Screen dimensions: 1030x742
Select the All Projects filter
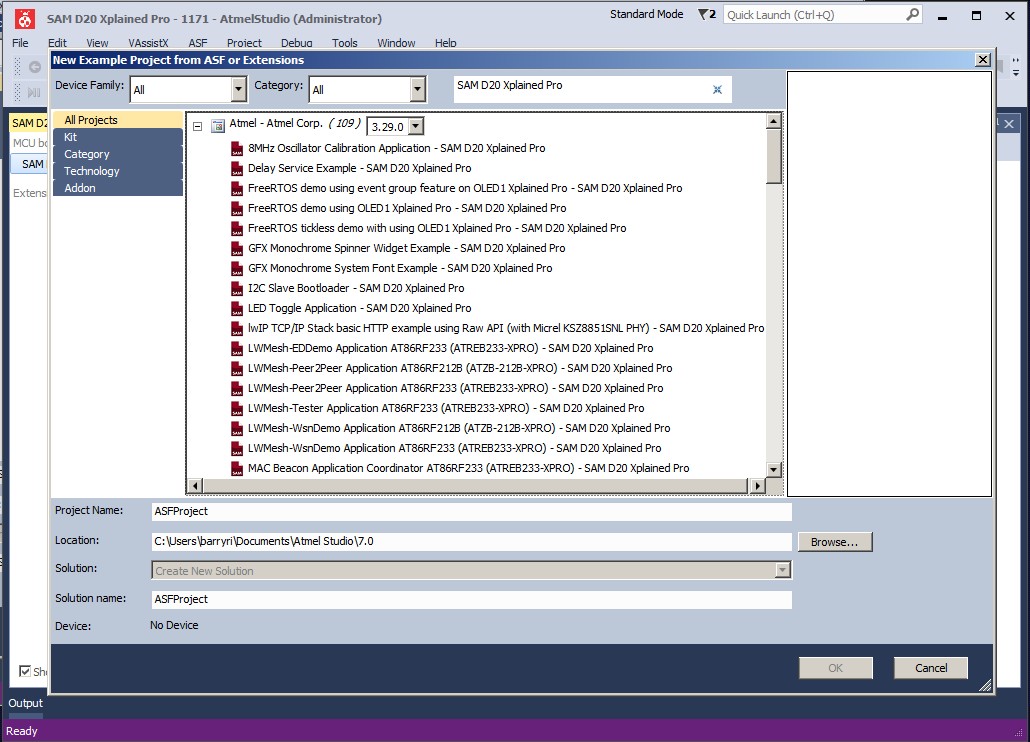coord(118,120)
